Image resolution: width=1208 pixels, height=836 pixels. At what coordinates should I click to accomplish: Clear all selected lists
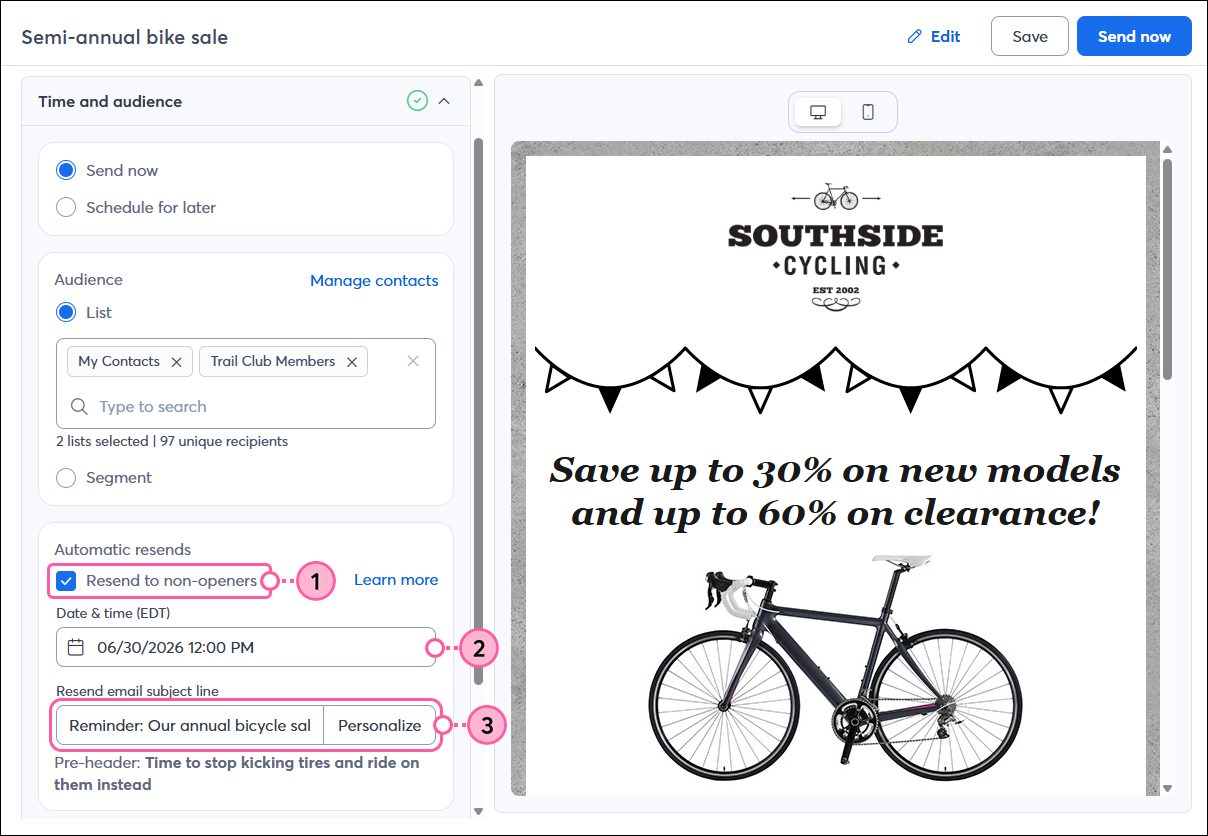[x=413, y=361]
